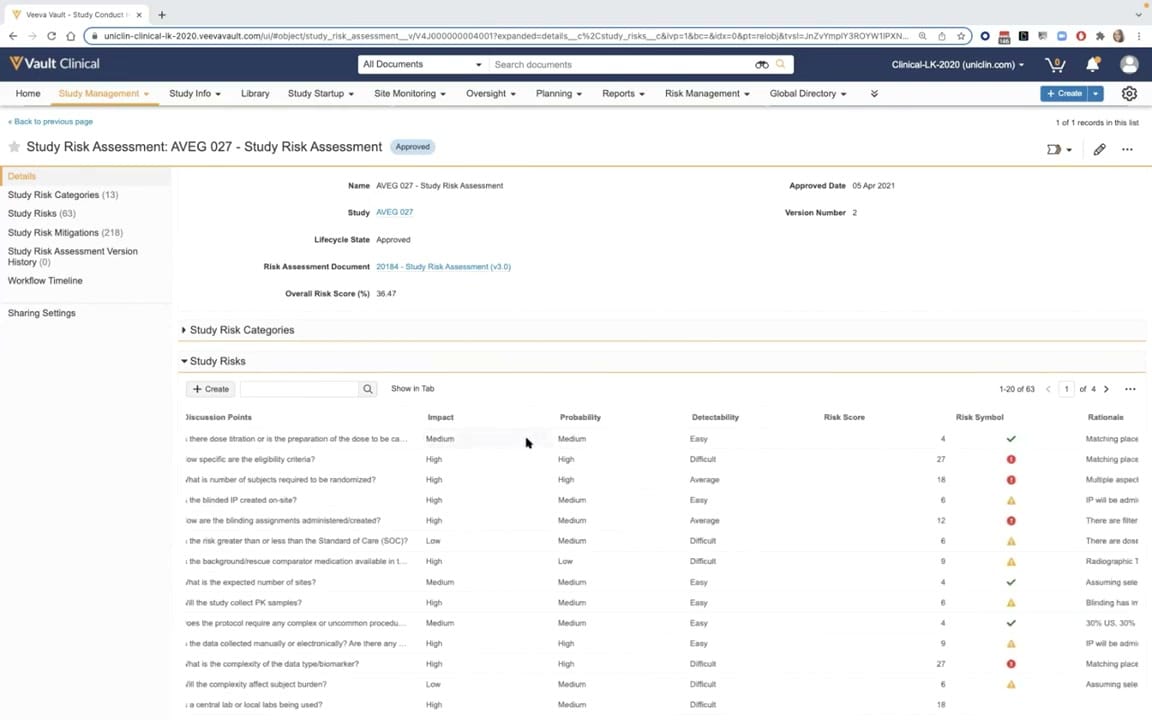Viewport: 1152px width, 720px height.
Task: Reload the browser page
Action: [x=51, y=36]
